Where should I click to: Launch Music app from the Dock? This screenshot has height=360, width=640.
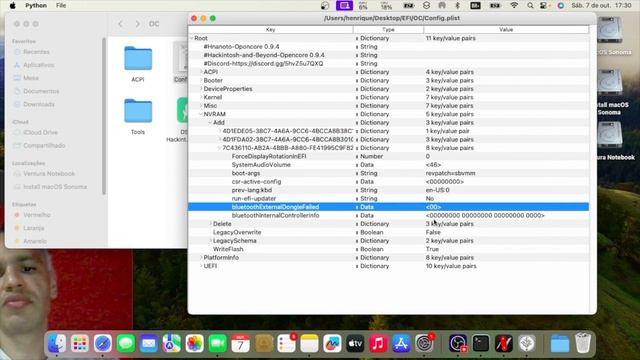pos(378,343)
